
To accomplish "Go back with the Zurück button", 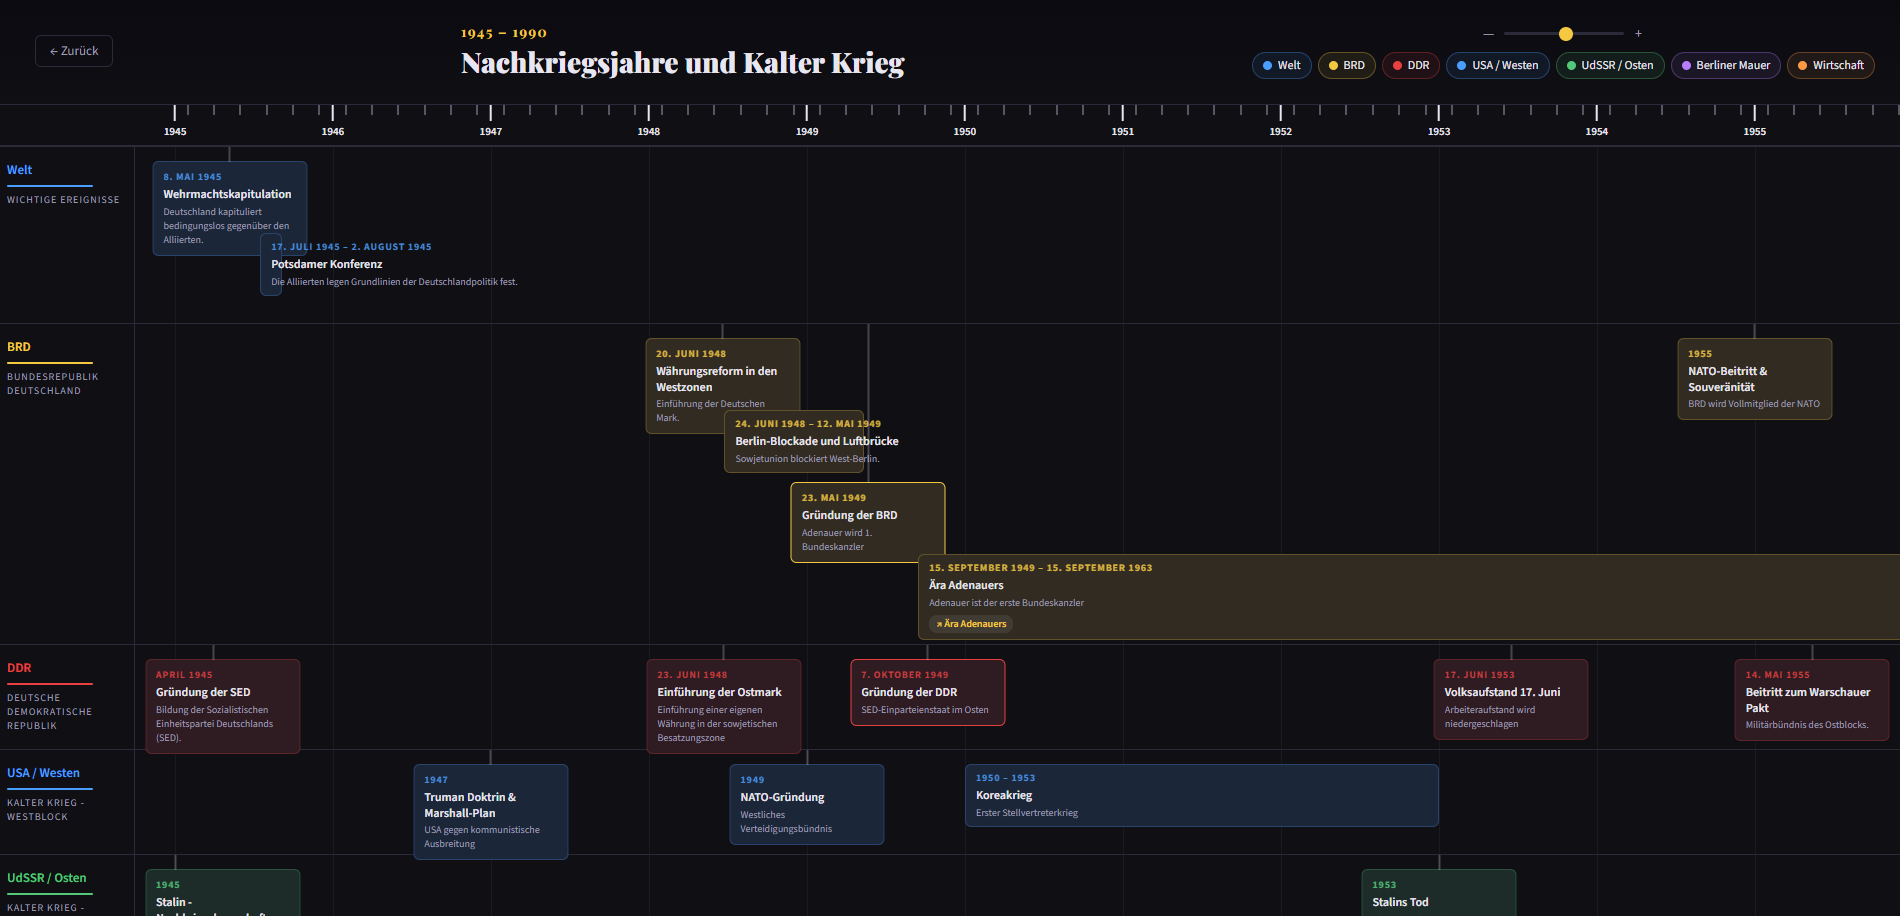I will click(74, 51).
